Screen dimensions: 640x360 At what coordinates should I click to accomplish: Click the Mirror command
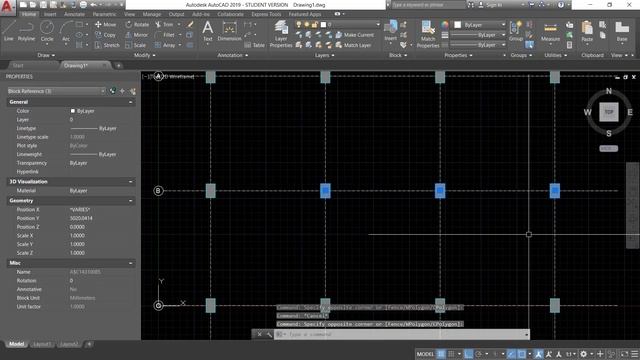137,35
